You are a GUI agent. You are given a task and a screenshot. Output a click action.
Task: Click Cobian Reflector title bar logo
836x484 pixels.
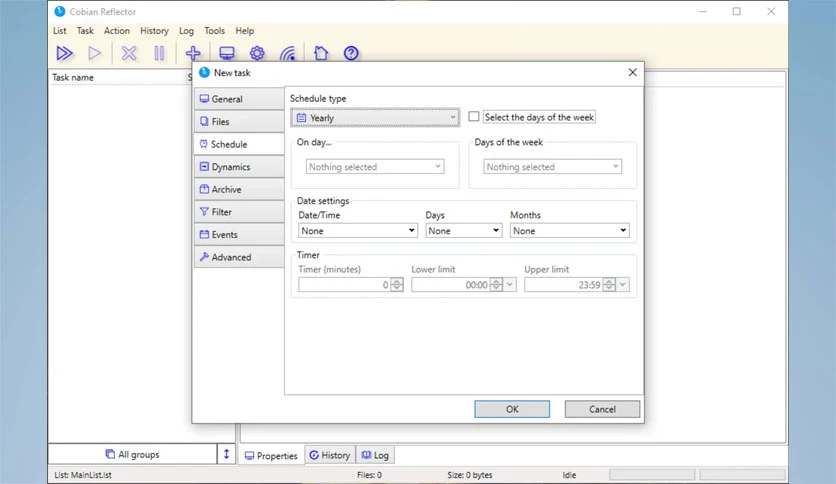click(60, 11)
